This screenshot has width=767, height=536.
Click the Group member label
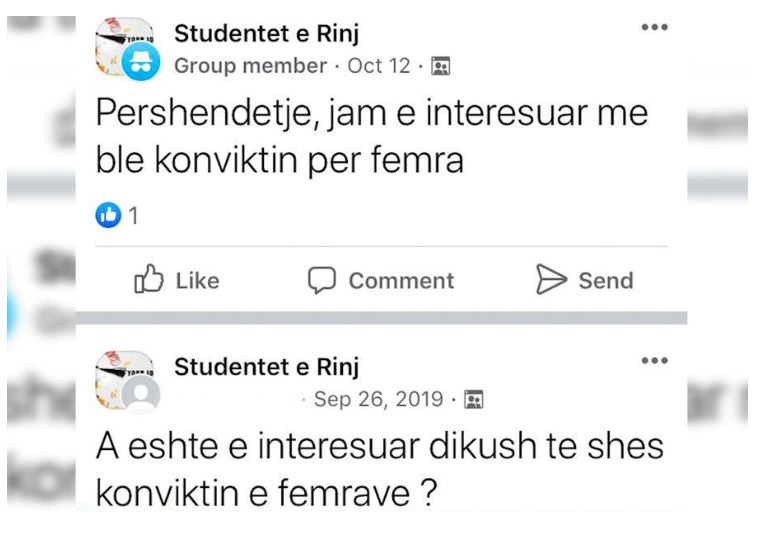tap(250, 66)
